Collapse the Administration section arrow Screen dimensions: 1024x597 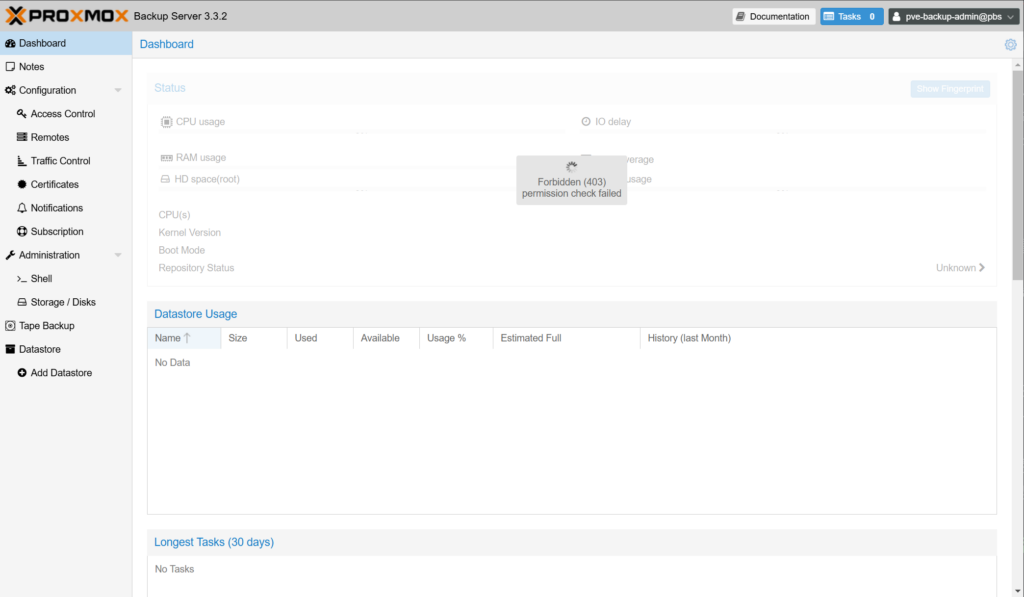[x=118, y=256]
